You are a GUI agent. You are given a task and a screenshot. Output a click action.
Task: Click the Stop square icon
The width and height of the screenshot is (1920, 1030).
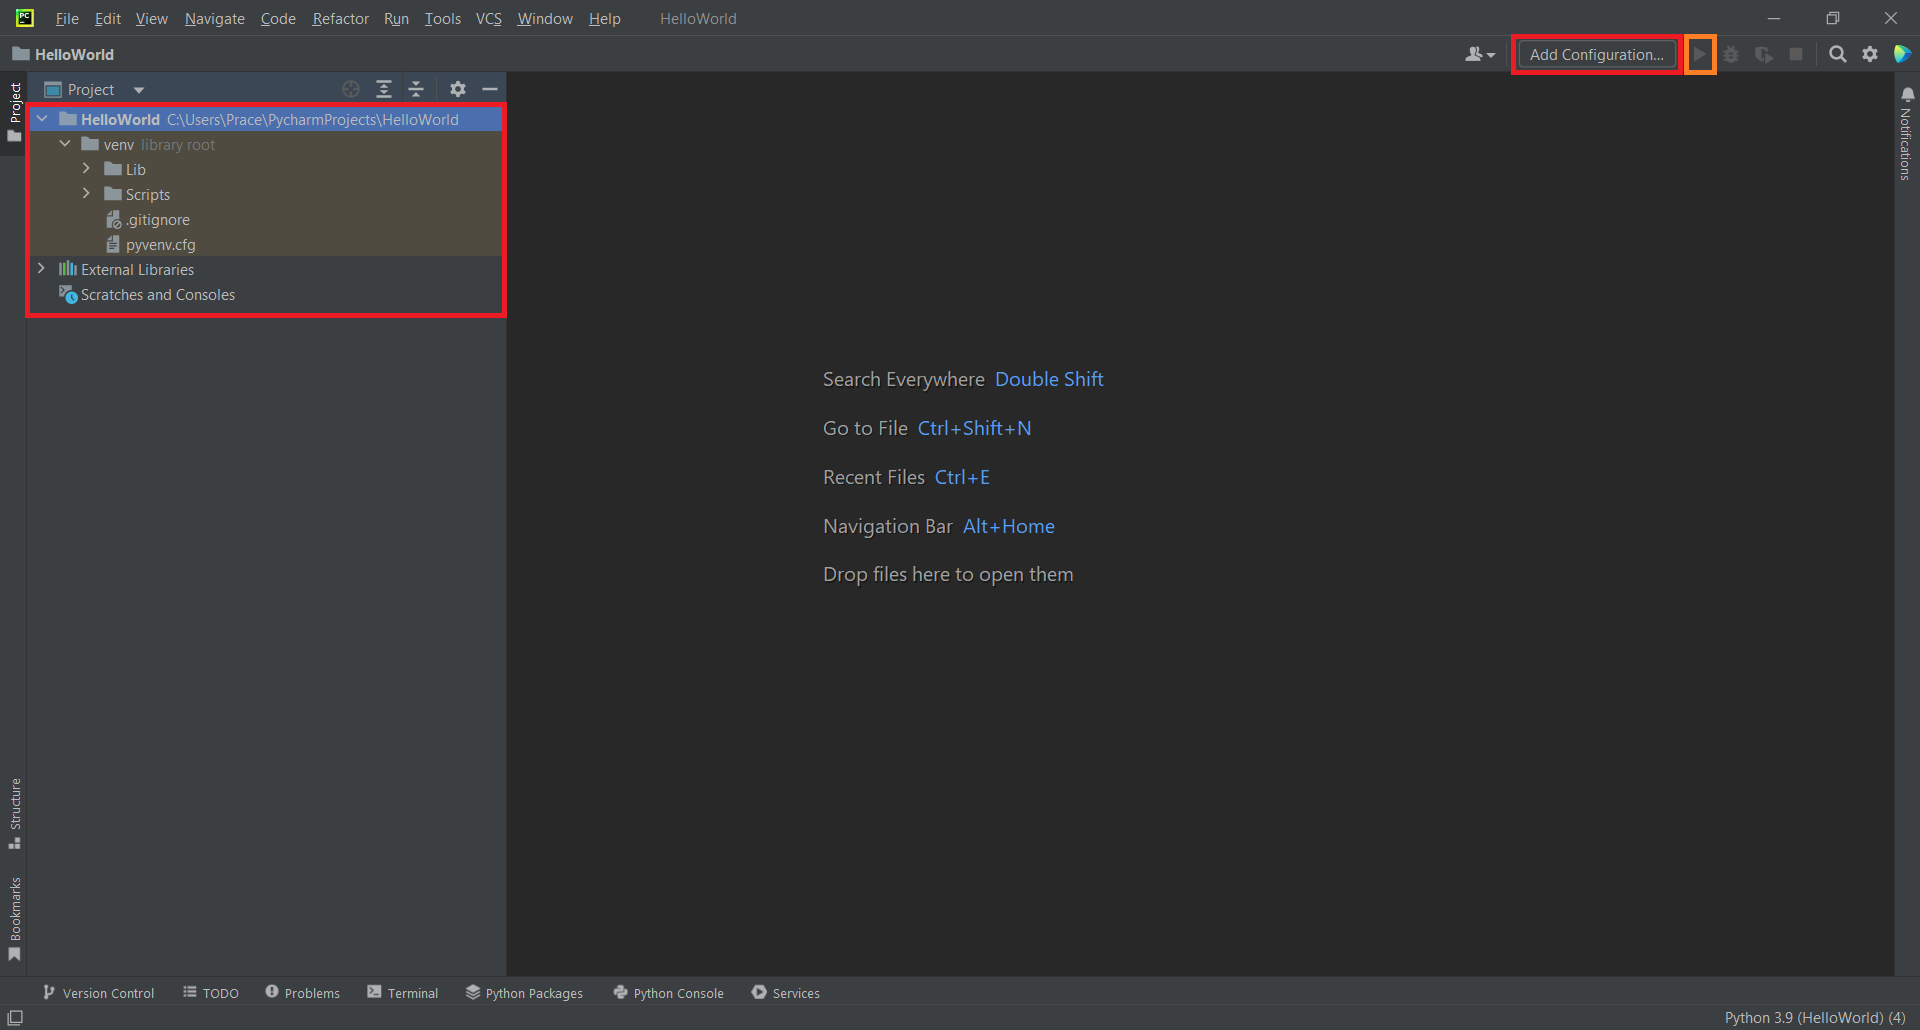click(x=1796, y=54)
